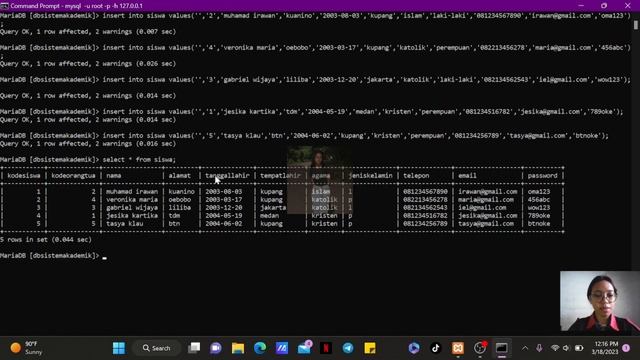Click address 'kuanino' in table
Image resolution: width=640 pixels, height=360 pixels.
coord(182,191)
